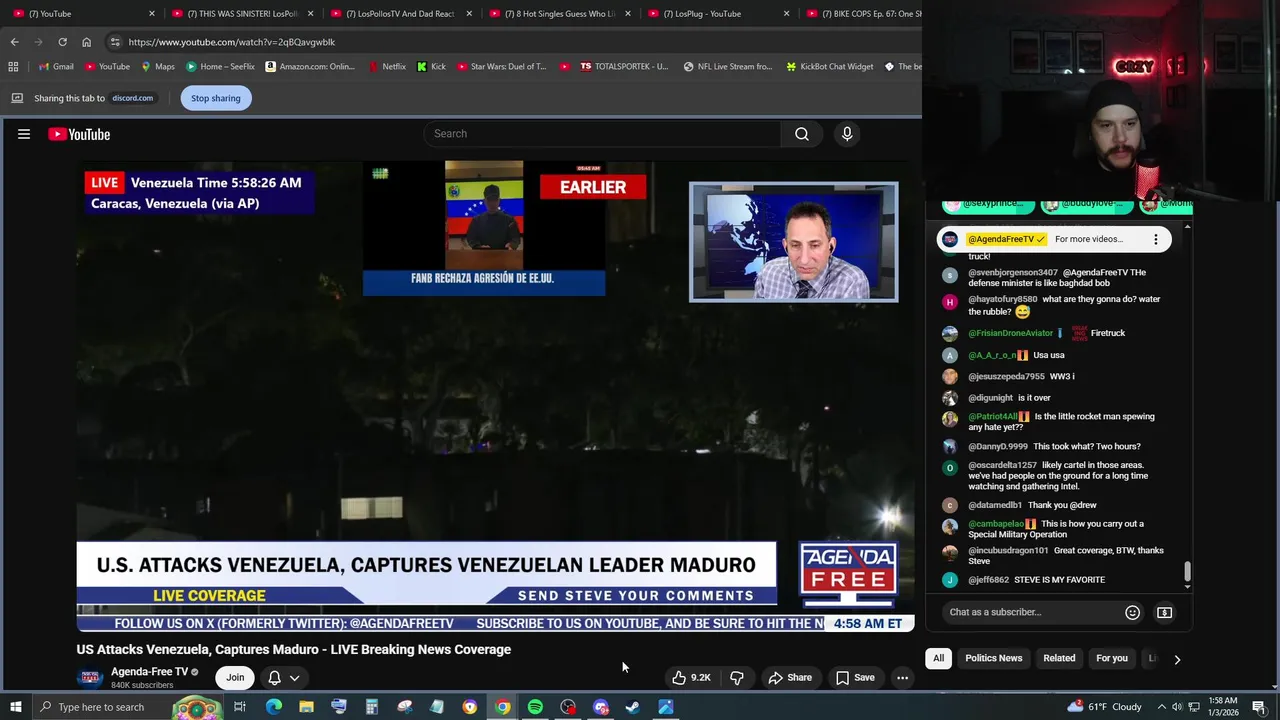
Task: Click the Super Chat dollar icon in chat
Action: [1164, 612]
